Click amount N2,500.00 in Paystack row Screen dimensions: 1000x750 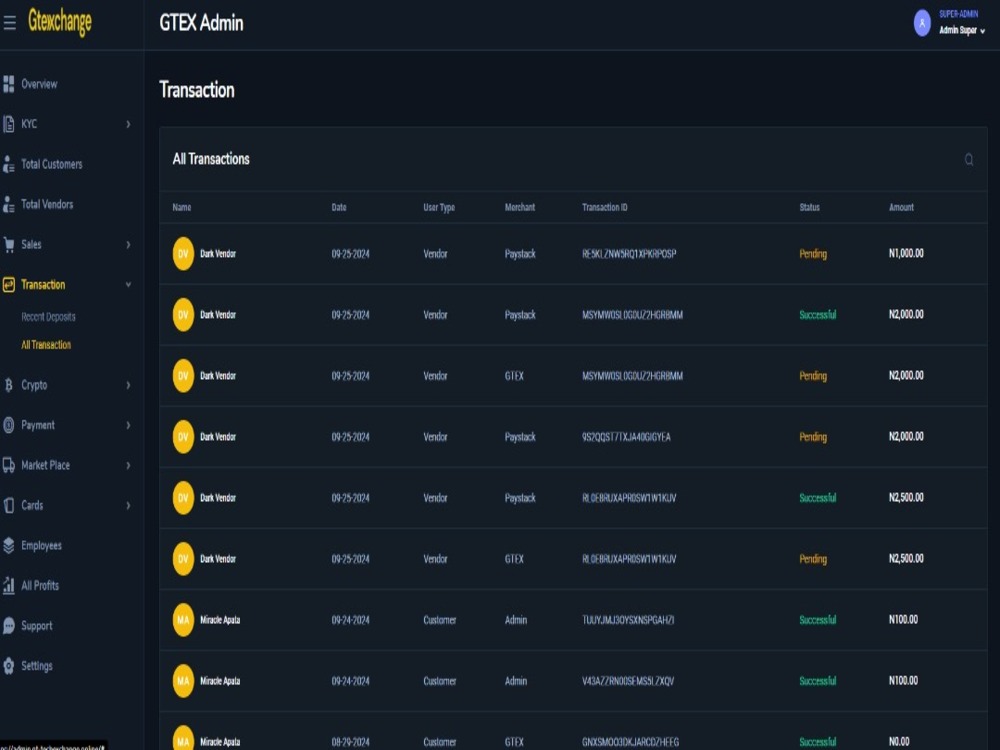pyautogui.click(x=906, y=497)
